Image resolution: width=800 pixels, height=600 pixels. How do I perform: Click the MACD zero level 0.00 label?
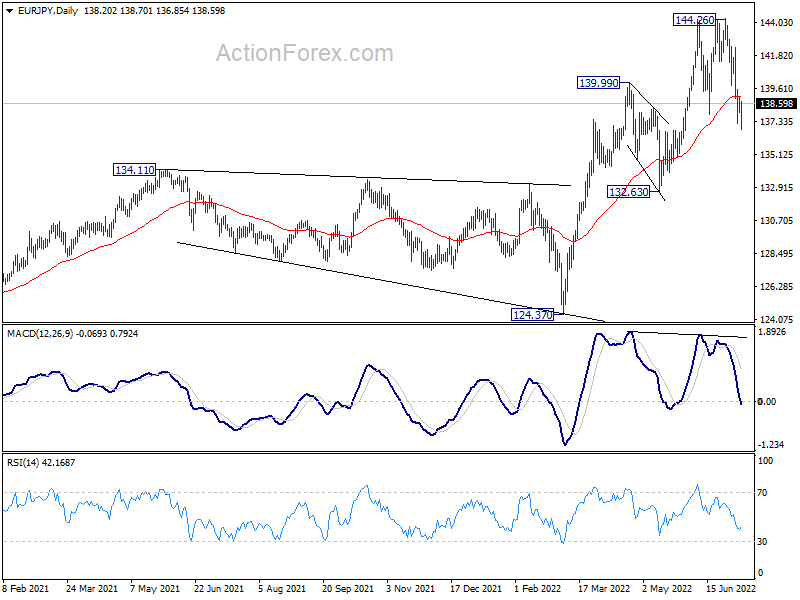coord(767,402)
